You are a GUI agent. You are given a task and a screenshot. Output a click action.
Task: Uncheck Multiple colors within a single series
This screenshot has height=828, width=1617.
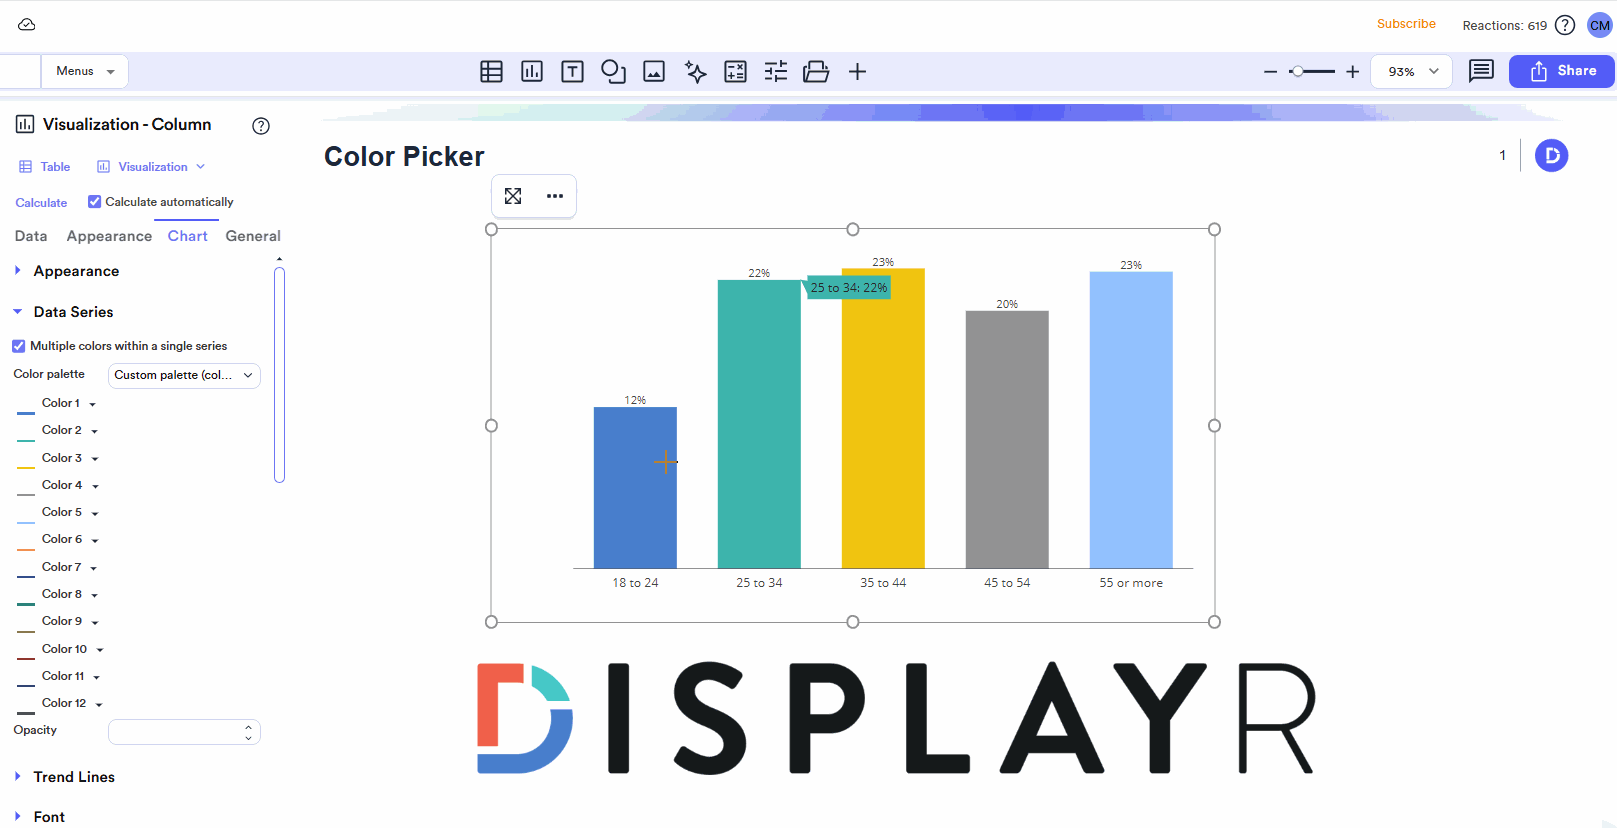19,346
